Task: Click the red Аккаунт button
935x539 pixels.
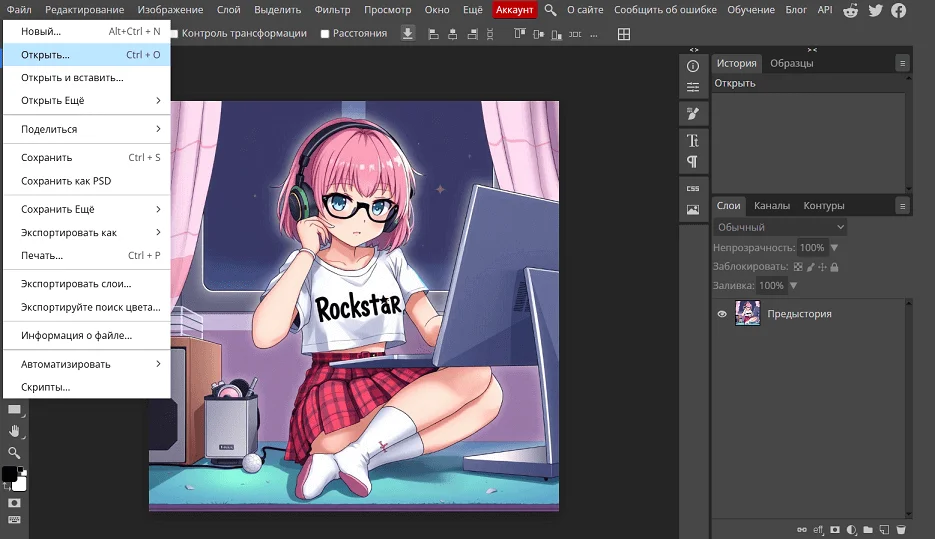Action: point(515,10)
